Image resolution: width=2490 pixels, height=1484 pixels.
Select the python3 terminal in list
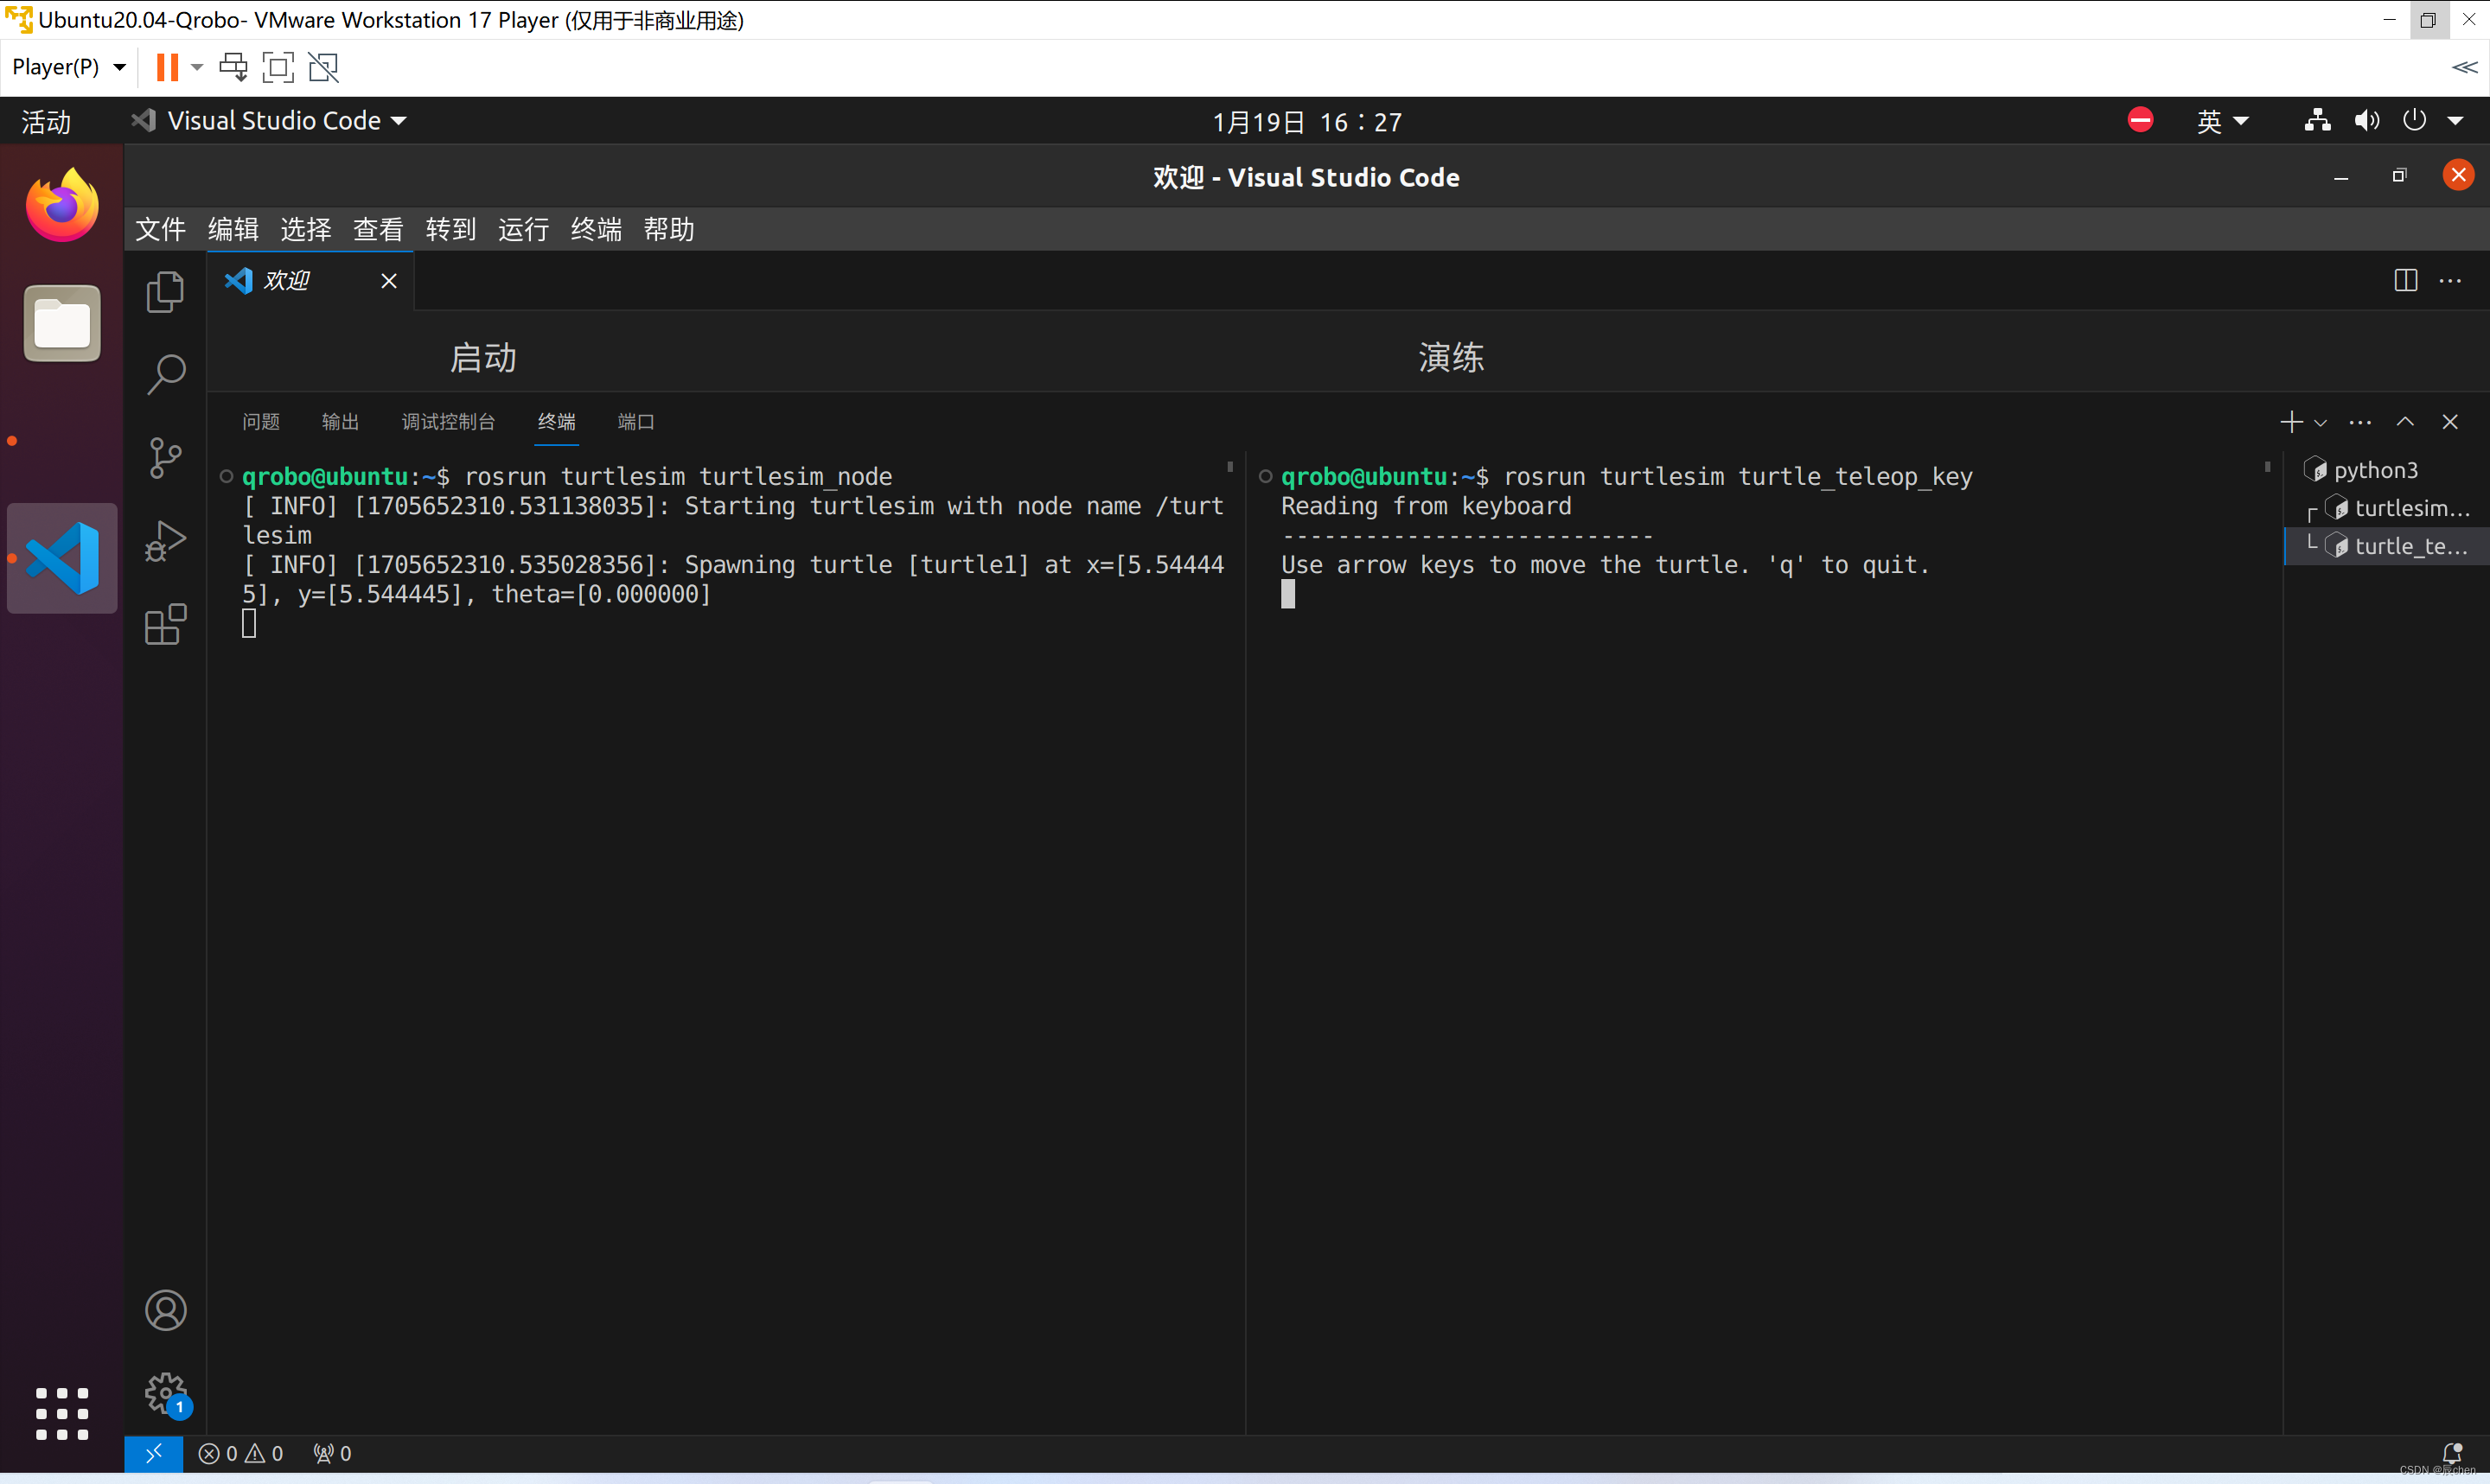2386,470
